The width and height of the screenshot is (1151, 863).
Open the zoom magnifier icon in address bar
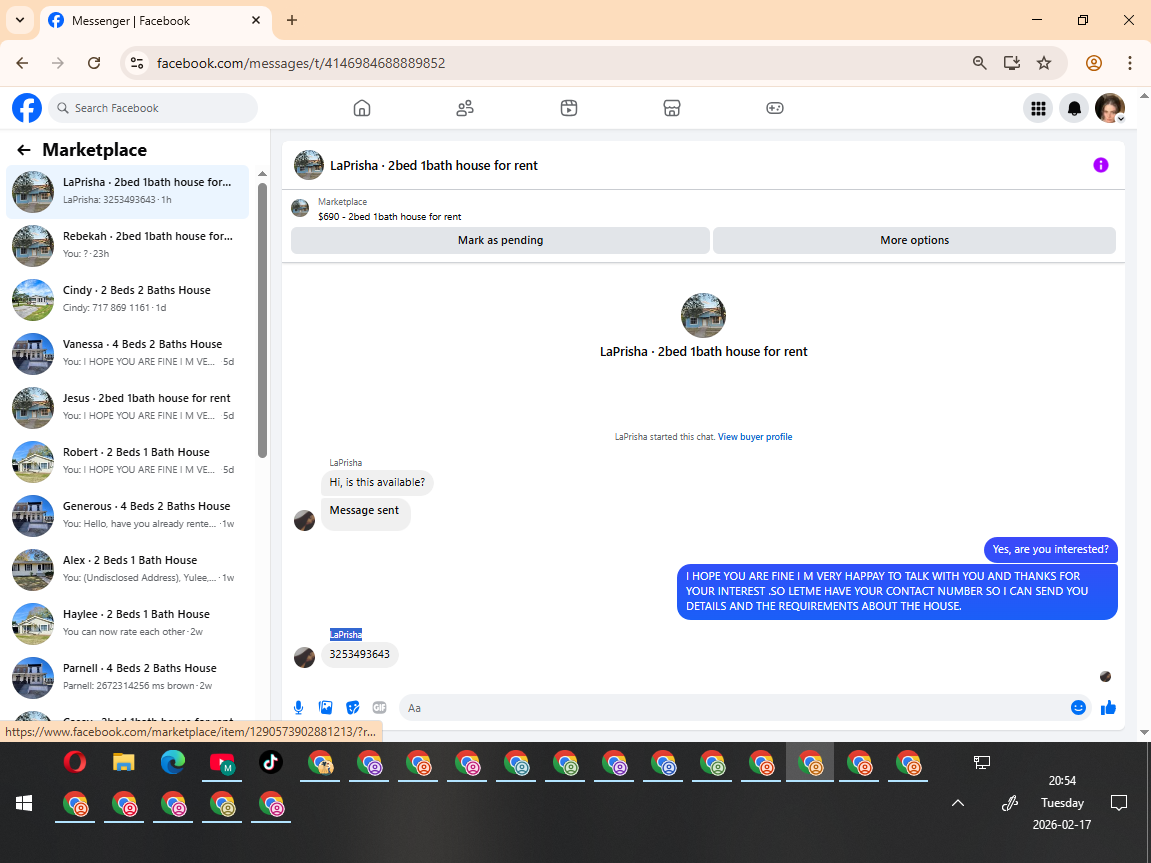(979, 63)
